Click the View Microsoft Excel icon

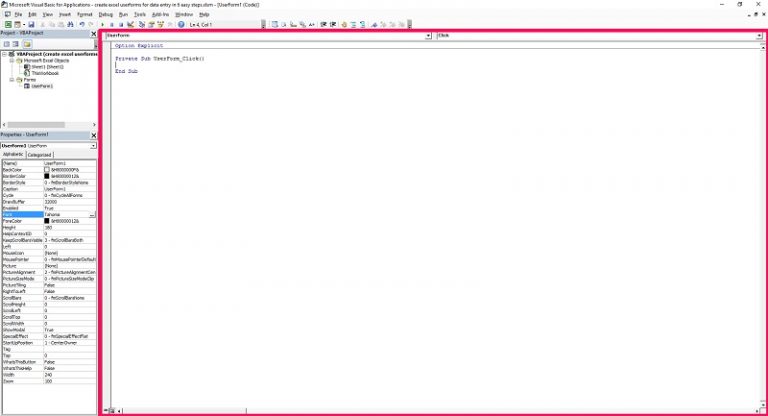(x=6, y=24)
